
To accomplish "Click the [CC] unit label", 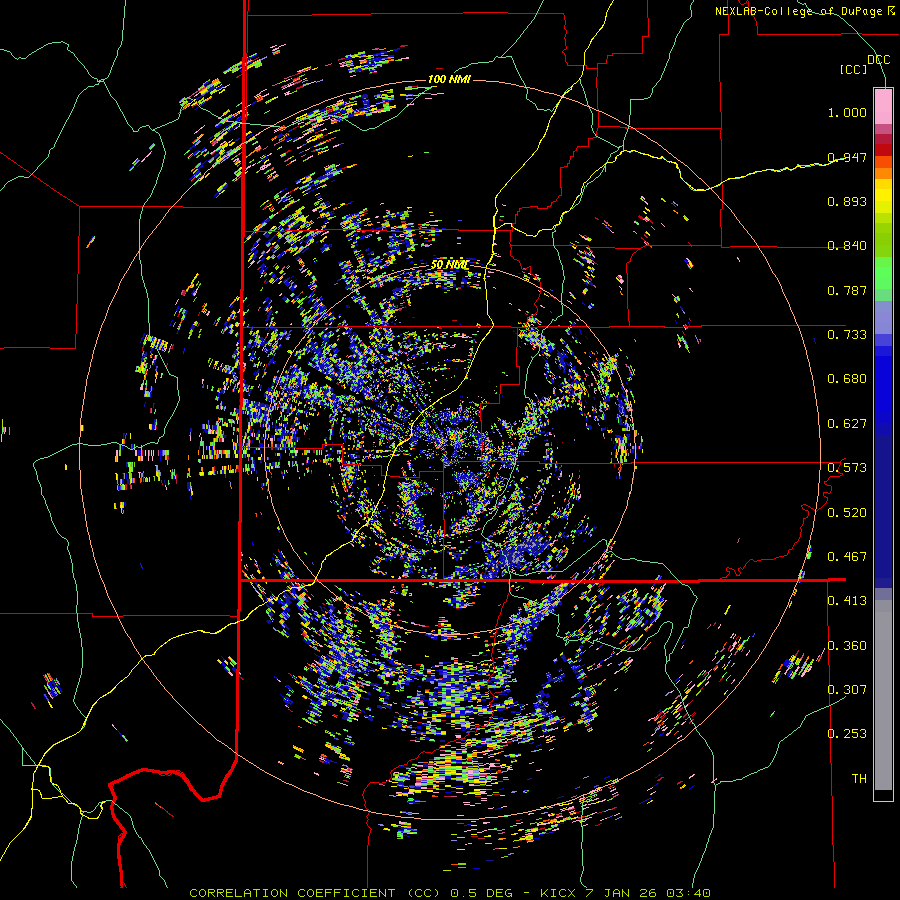I will (x=854, y=69).
